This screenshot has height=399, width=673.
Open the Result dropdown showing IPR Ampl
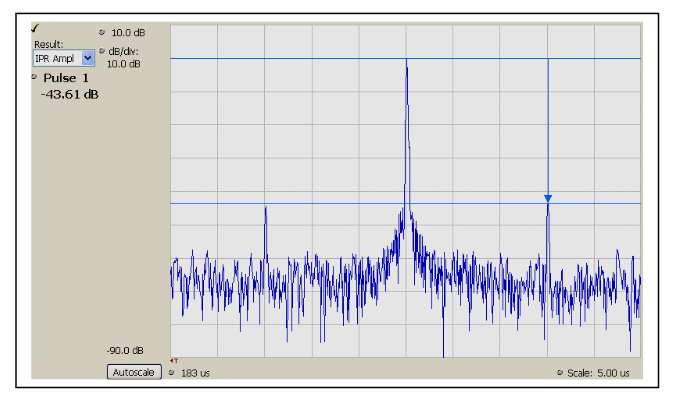[64, 58]
